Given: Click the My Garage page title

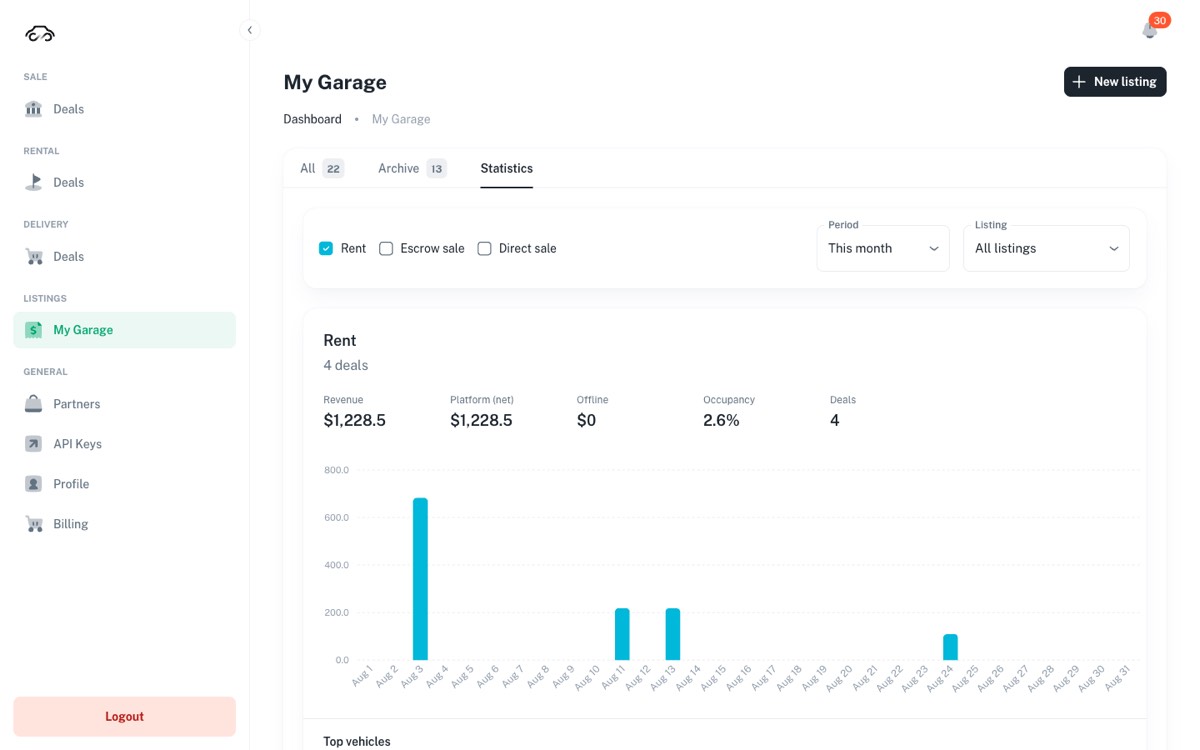Looking at the screenshot, I should (x=335, y=82).
